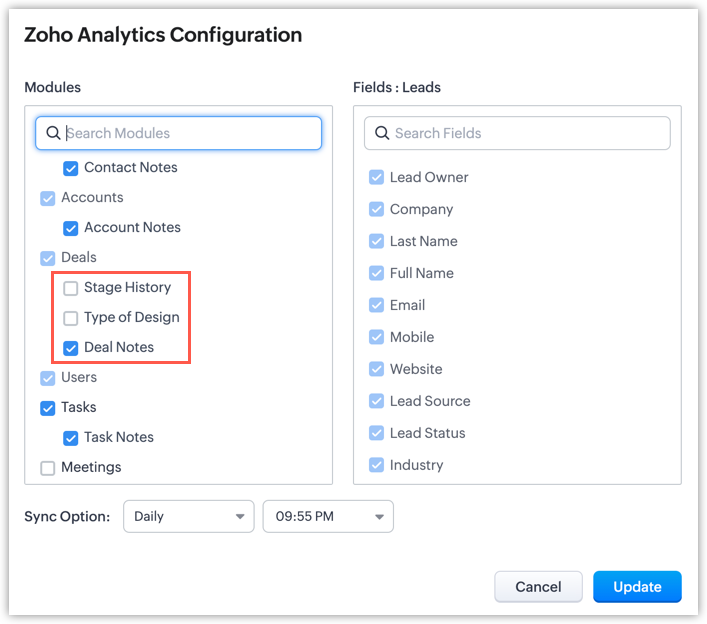Select the Accounts module in list
This screenshot has width=707, height=624.
coord(92,198)
